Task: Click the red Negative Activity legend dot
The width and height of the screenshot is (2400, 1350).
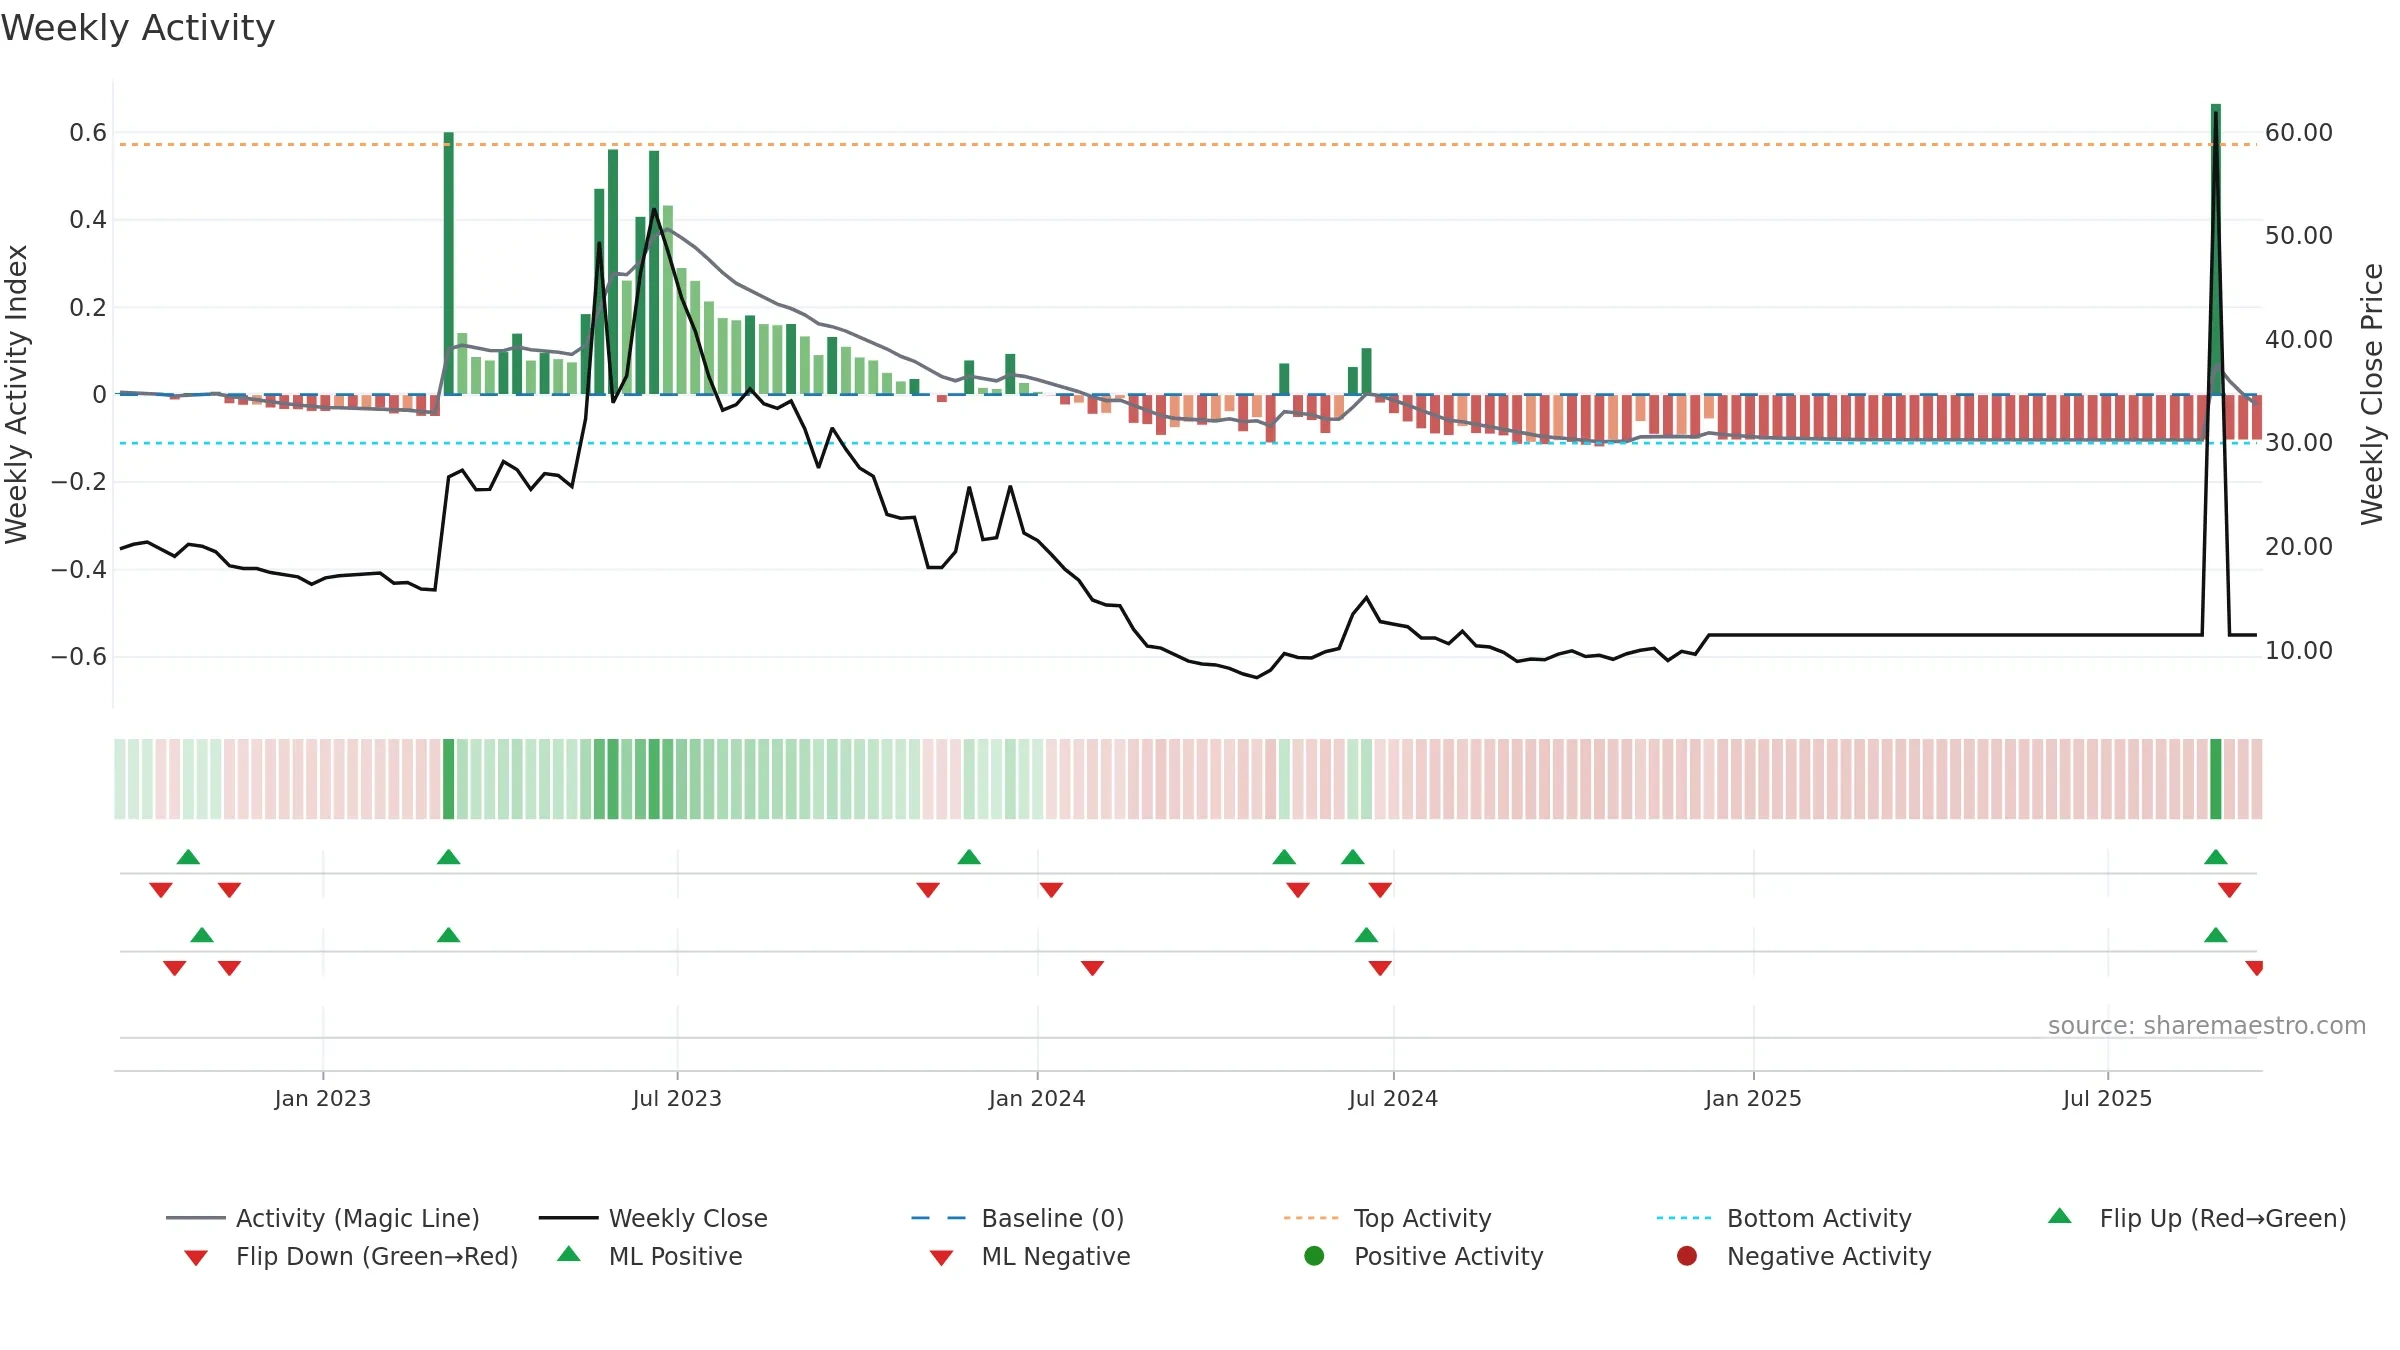Action: point(1687,1255)
